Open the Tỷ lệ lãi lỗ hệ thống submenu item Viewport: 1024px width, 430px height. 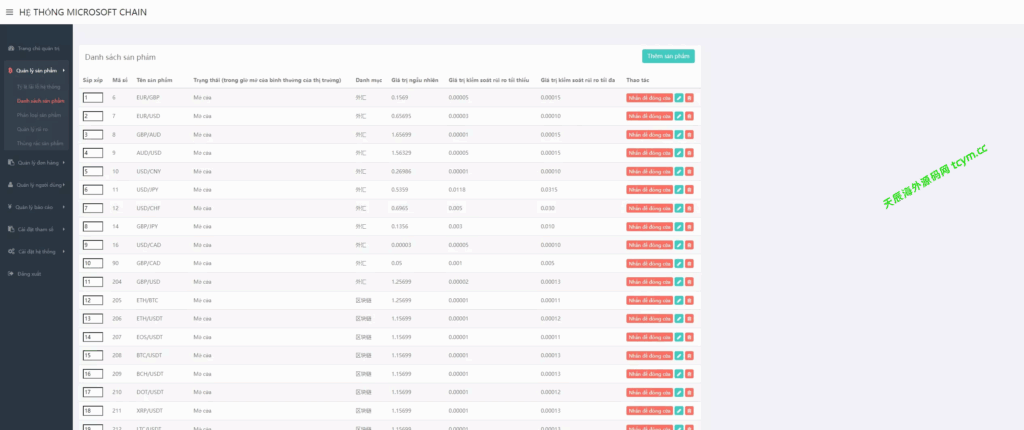[39, 86]
